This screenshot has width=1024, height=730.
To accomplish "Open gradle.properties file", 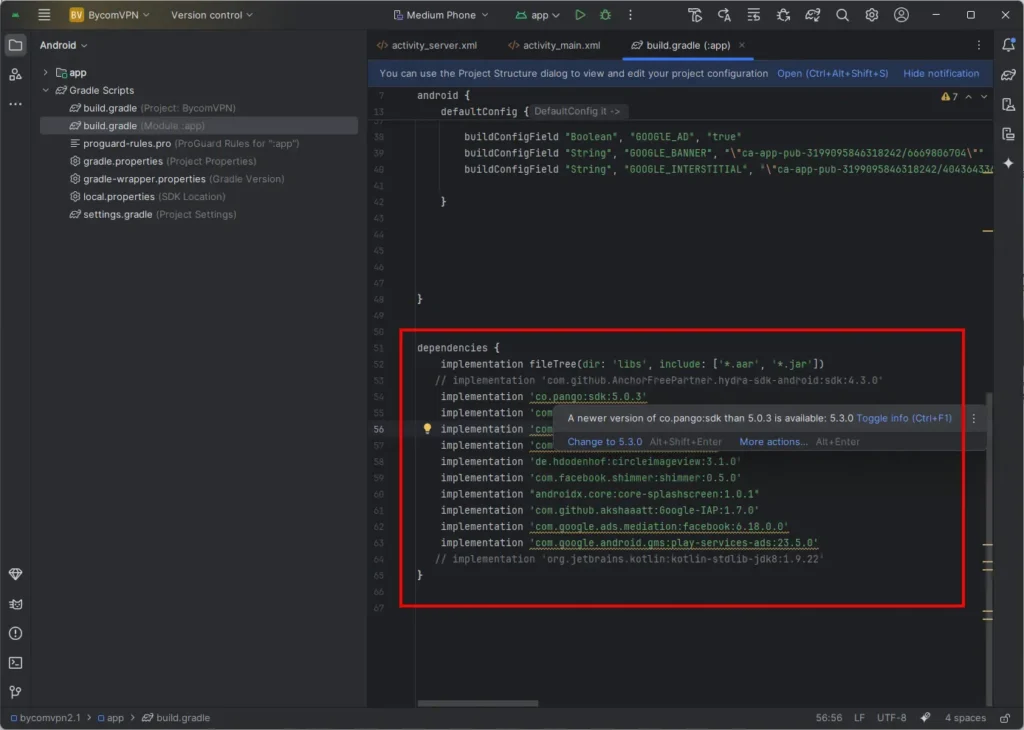I will 163,161.
